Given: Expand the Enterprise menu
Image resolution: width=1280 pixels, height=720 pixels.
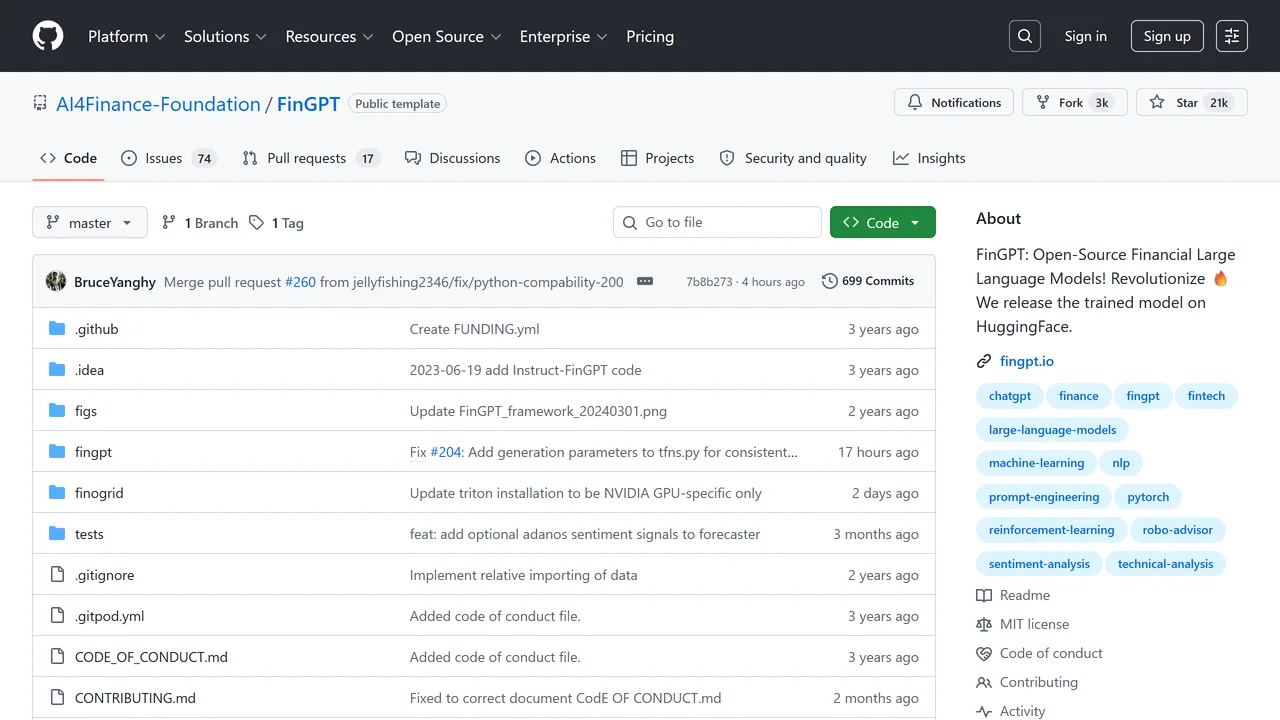Looking at the screenshot, I should coord(563,36).
